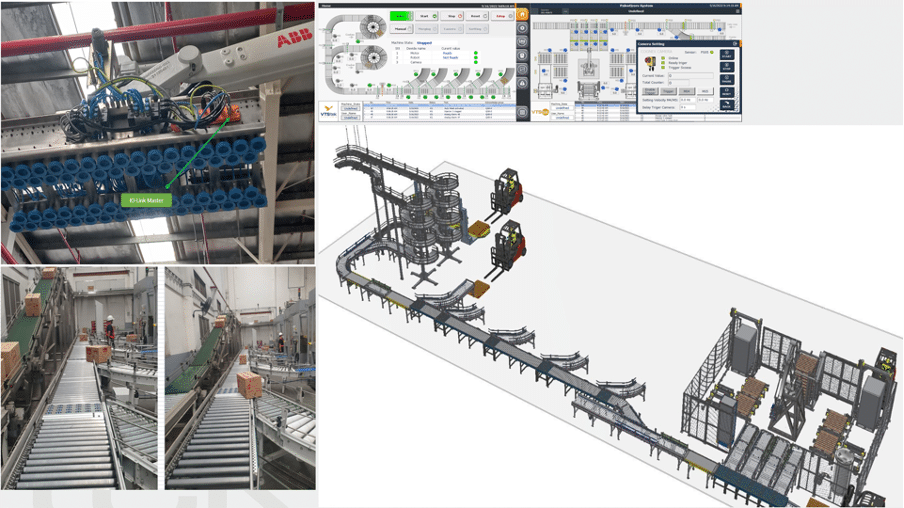Open the menu icon at palletizer screen top-right
Image resolution: width=904 pixels, height=508 pixels.
click(x=737, y=11)
